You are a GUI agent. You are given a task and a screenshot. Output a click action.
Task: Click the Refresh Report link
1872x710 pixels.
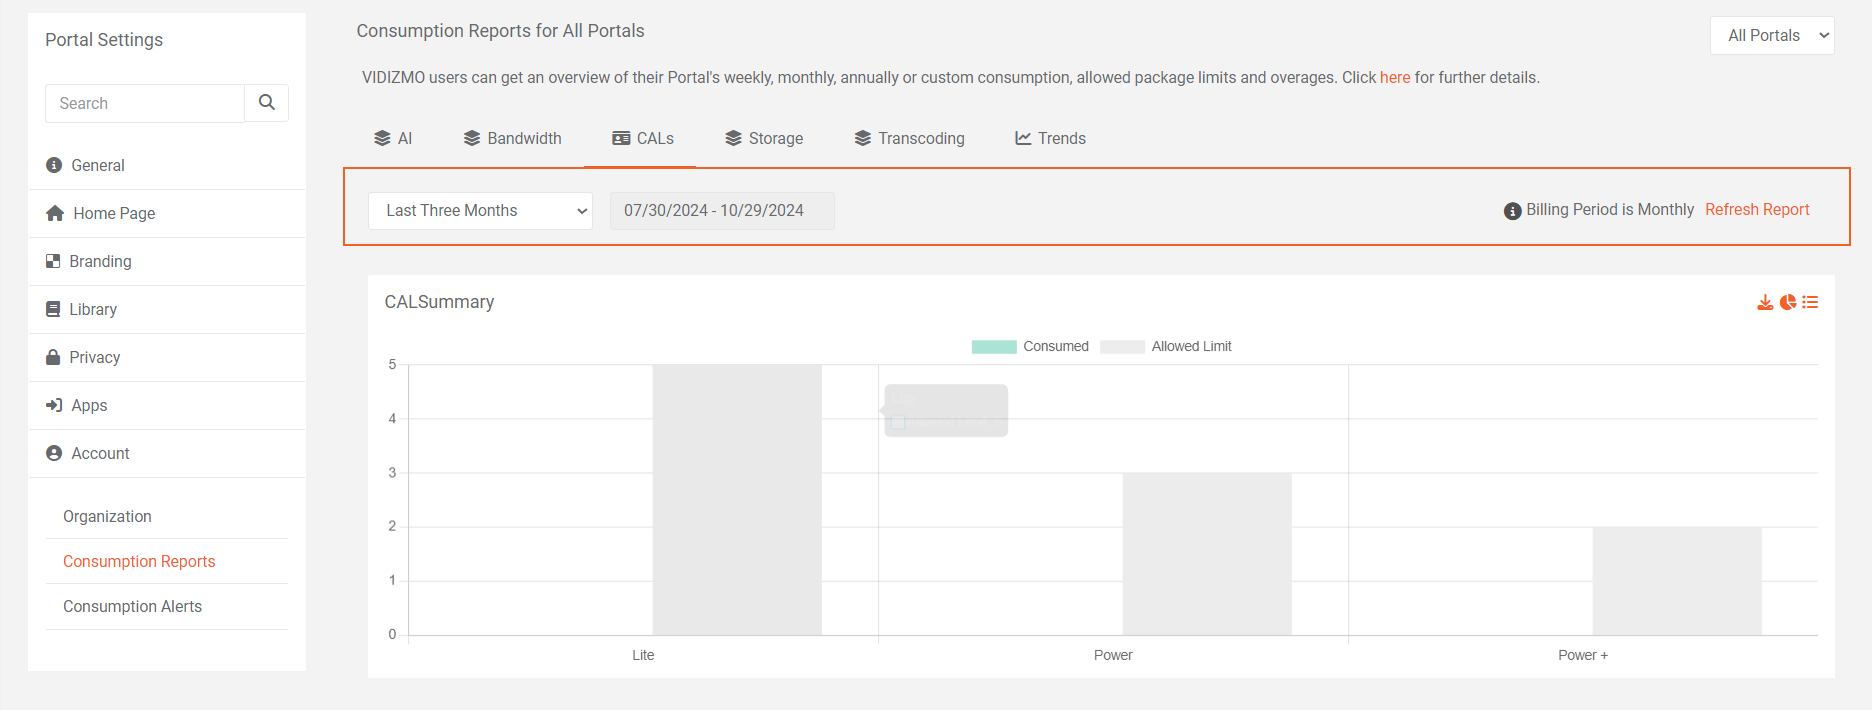point(1757,210)
